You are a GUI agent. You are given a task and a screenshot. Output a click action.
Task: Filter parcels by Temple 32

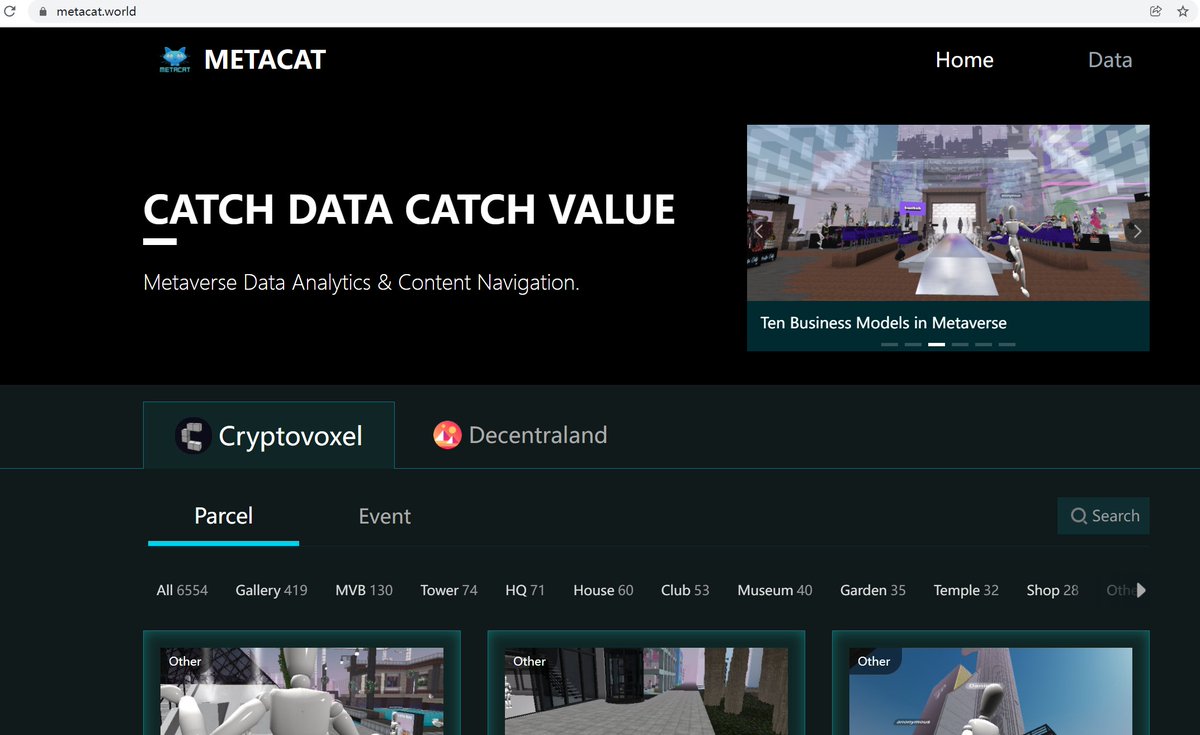(966, 590)
